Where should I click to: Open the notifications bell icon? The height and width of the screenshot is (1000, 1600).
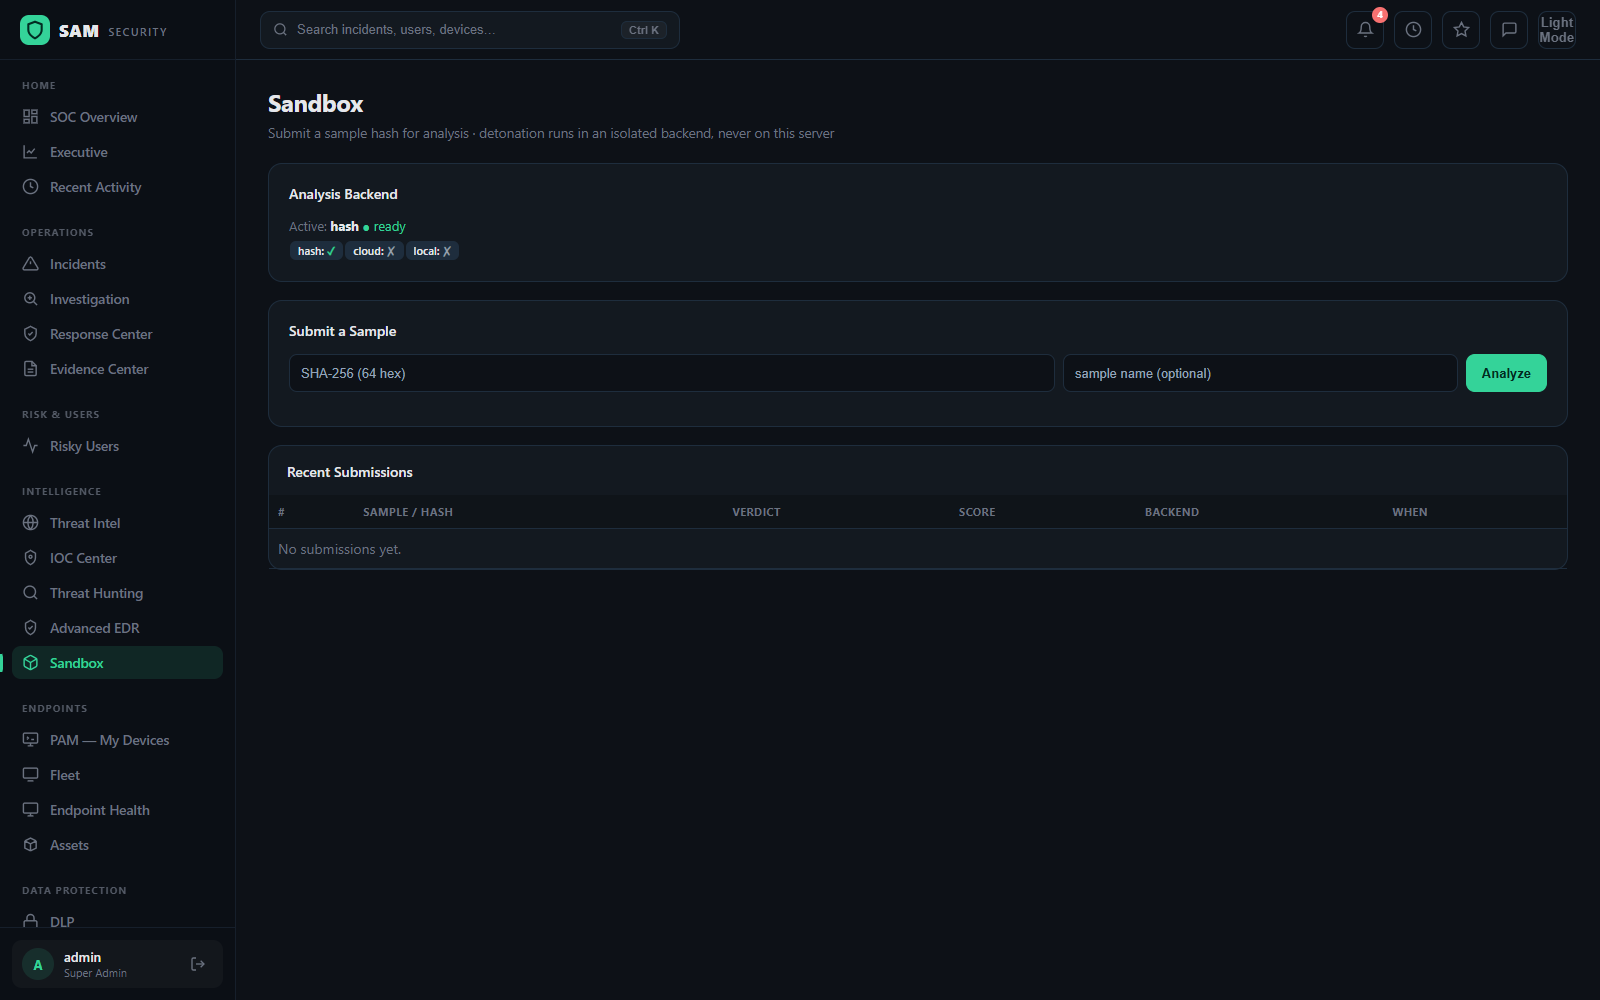[x=1365, y=30]
